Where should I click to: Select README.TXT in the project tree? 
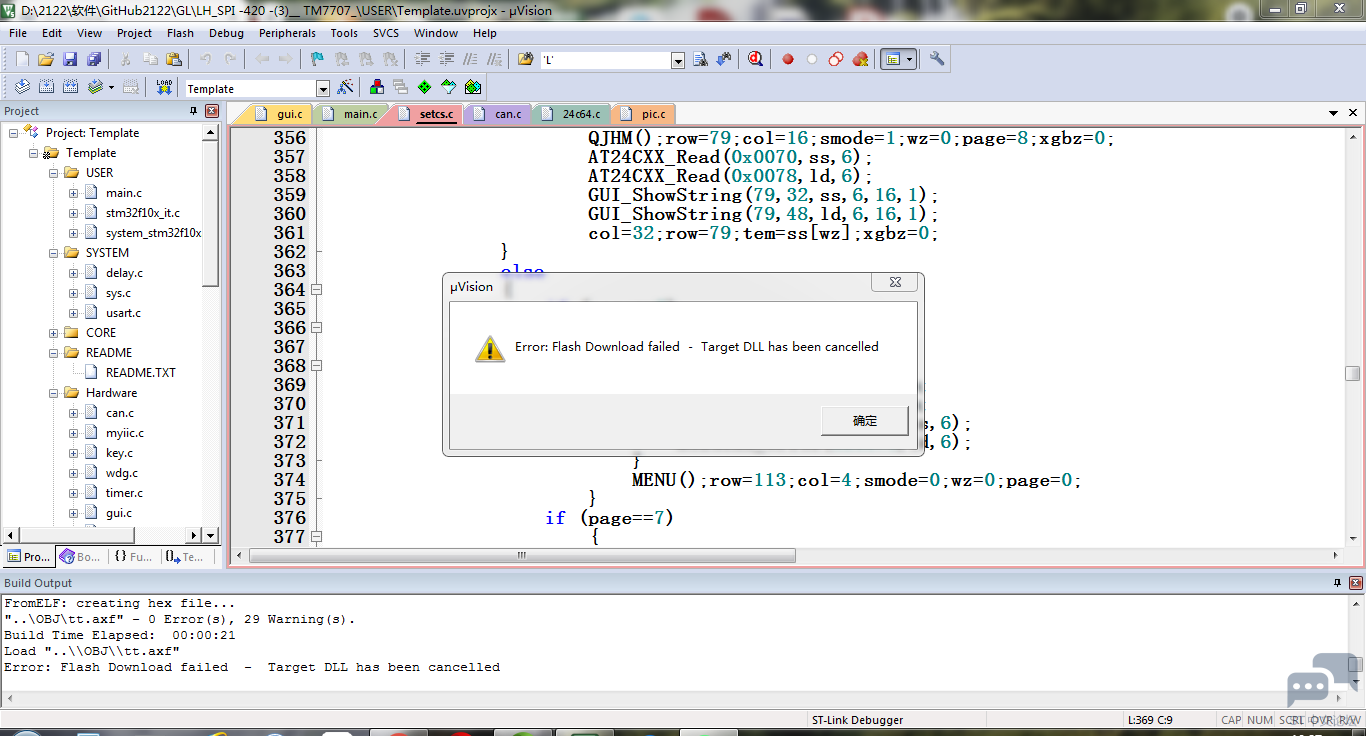pos(140,373)
